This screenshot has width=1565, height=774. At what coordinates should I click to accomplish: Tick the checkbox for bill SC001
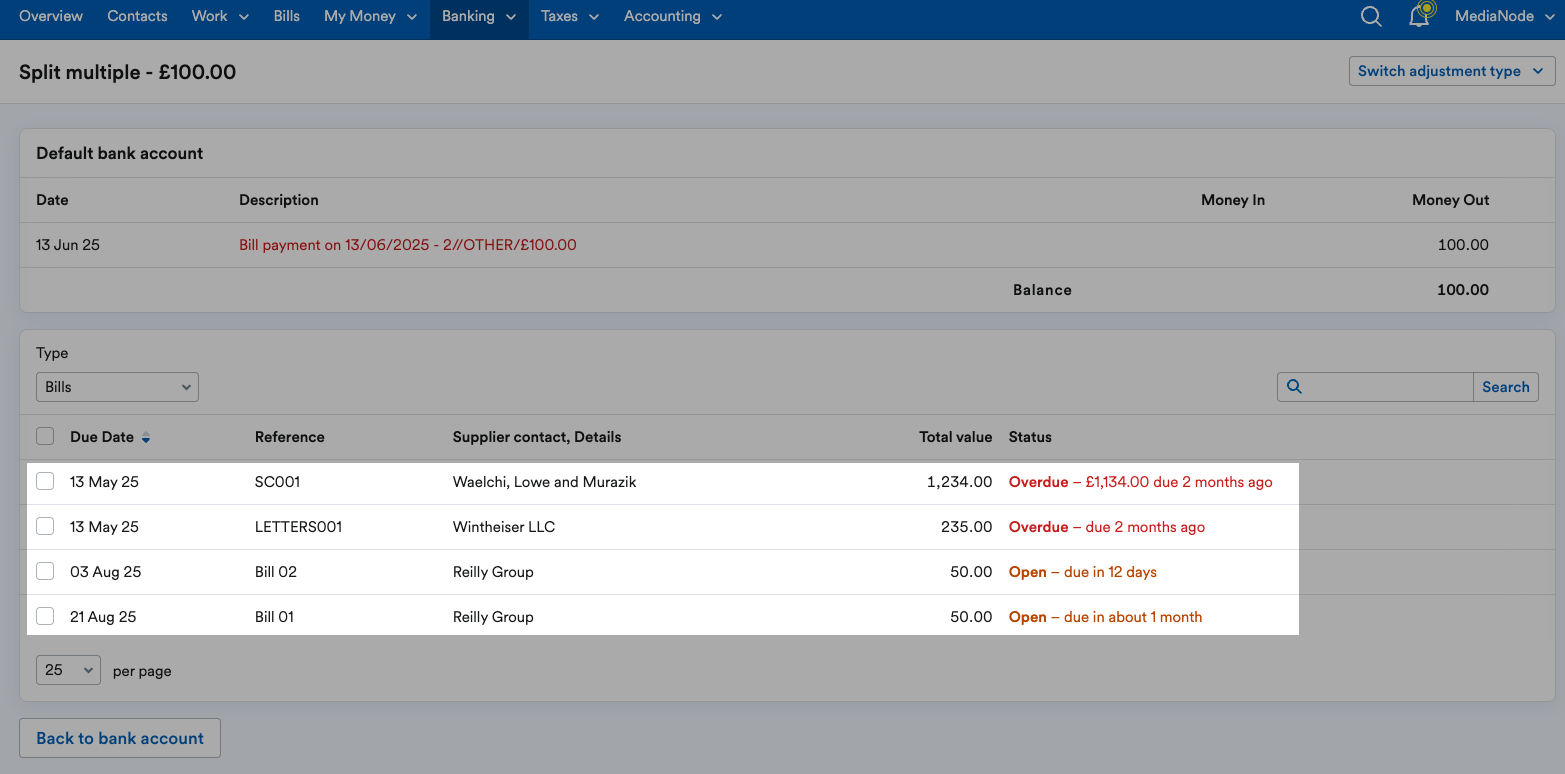coord(45,481)
